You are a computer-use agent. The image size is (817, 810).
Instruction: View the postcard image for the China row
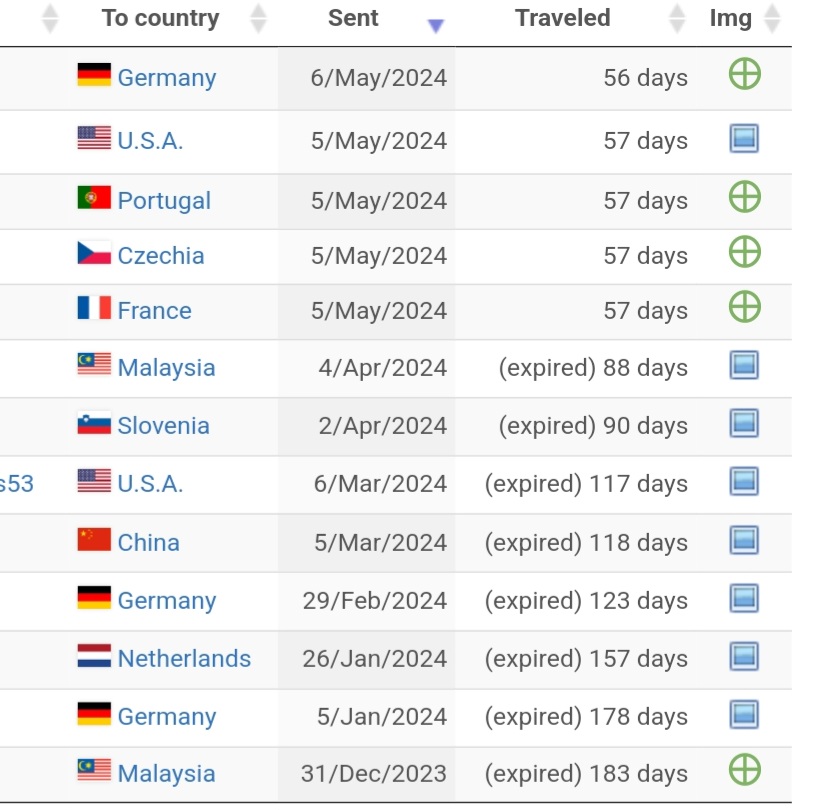[x=744, y=540]
